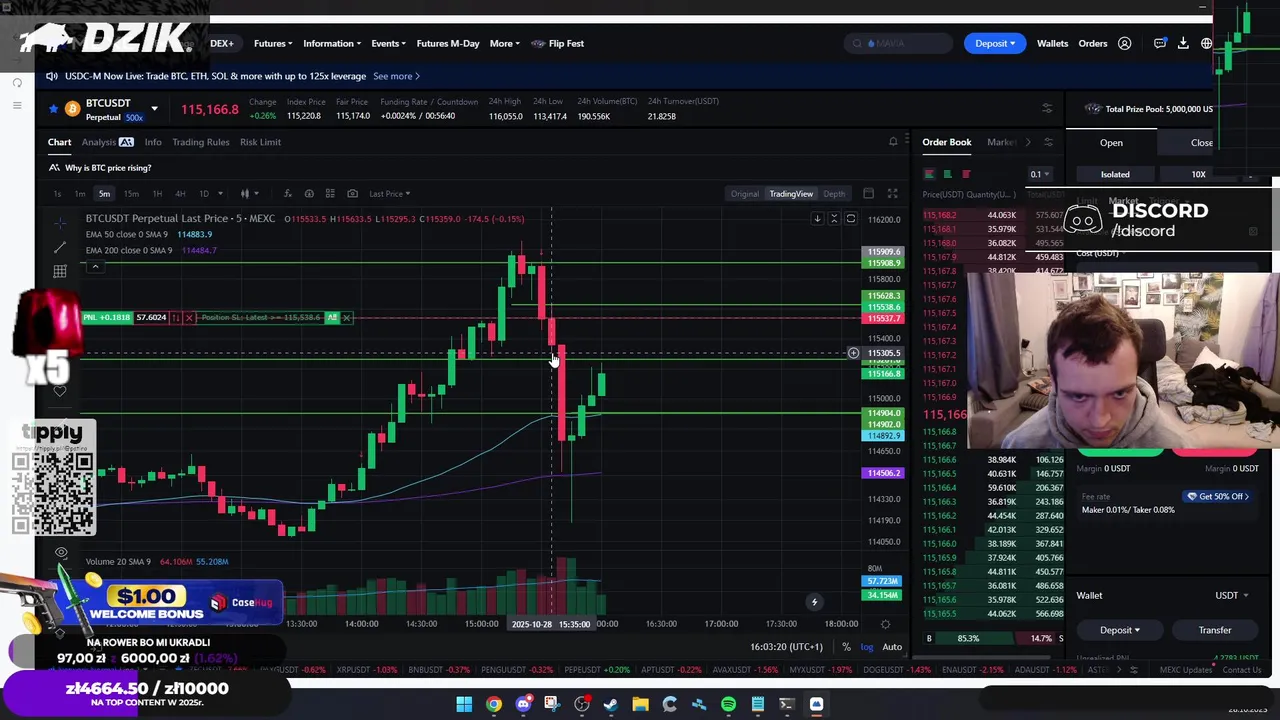Expand the Information menu
Viewport: 1280px width, 720px height.
332,43
